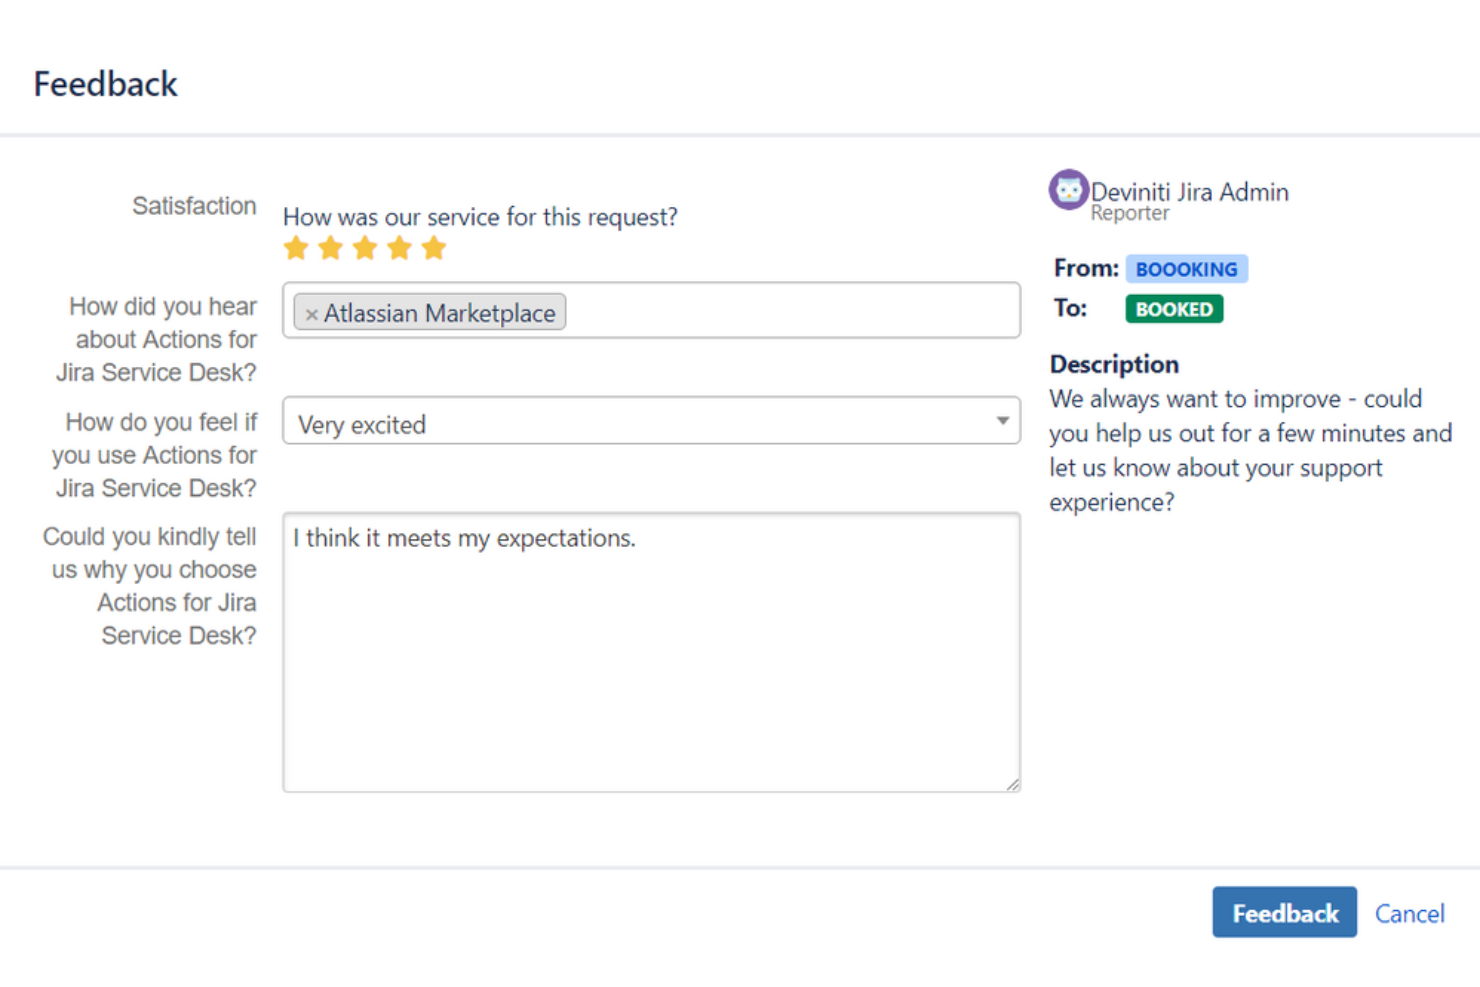The image size is (1480, 987).
Task: Click the 'How do you feel' field label
Action: [x=154, y=455]
